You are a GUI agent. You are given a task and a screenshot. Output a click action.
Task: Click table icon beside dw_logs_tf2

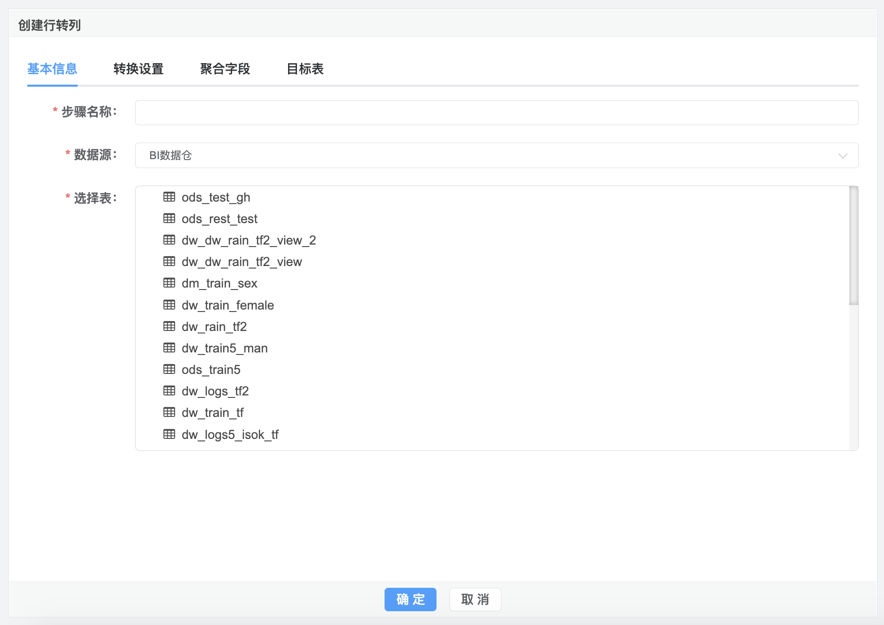click(x=169, y=391)
